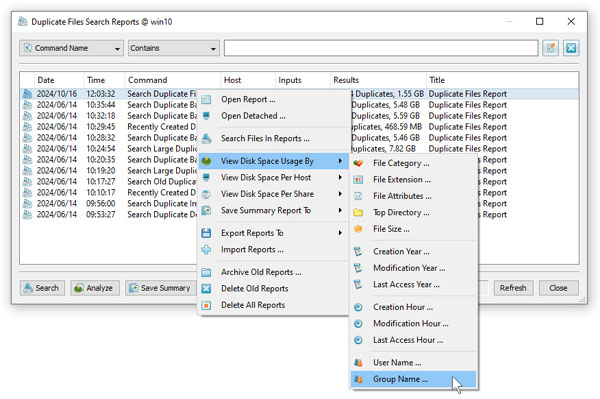Image resolution: width=600 pixels, height=399 pixels.
Task: Click the Search button
Action: [x=42, y=288]
